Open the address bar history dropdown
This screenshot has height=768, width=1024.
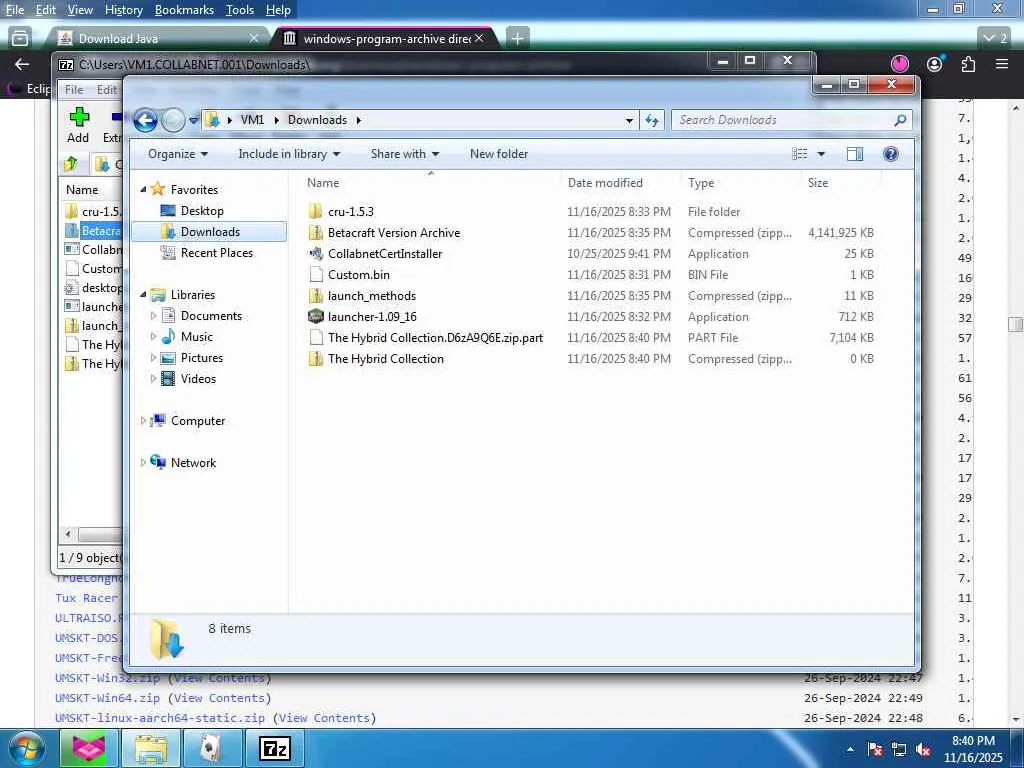(x=629, y=120)
